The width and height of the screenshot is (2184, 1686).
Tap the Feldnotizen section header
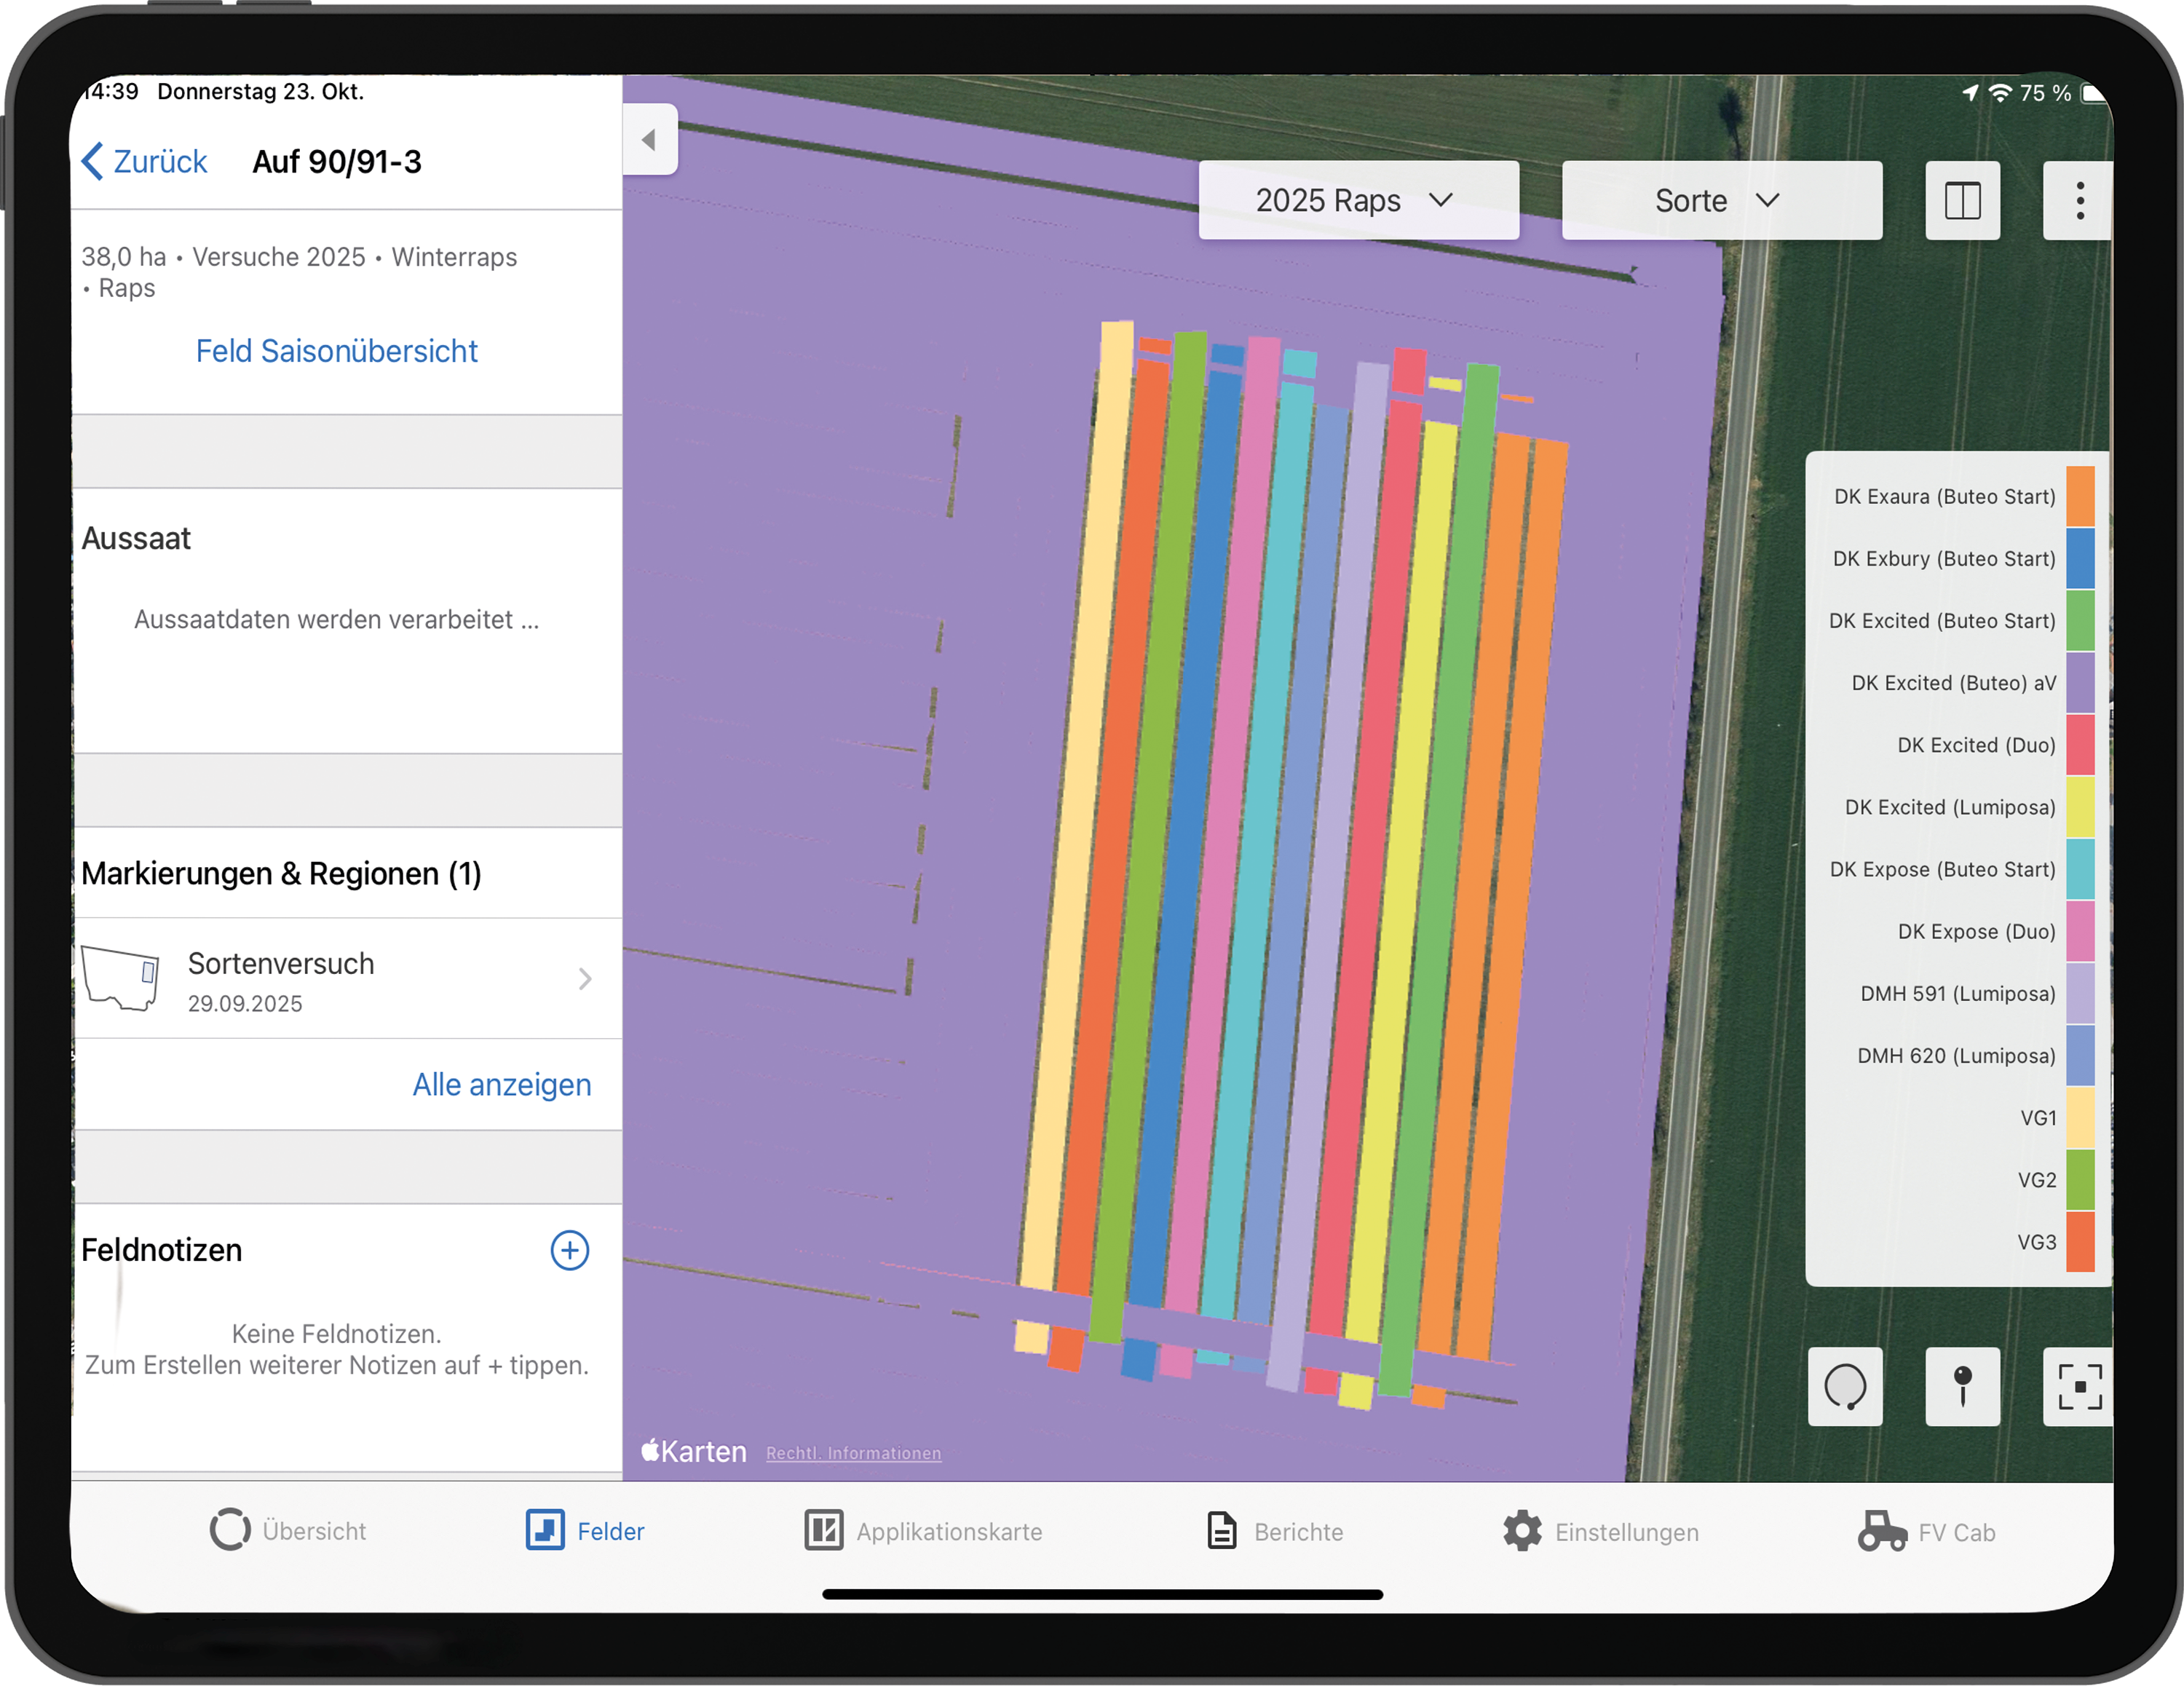tap(161, 1250)
